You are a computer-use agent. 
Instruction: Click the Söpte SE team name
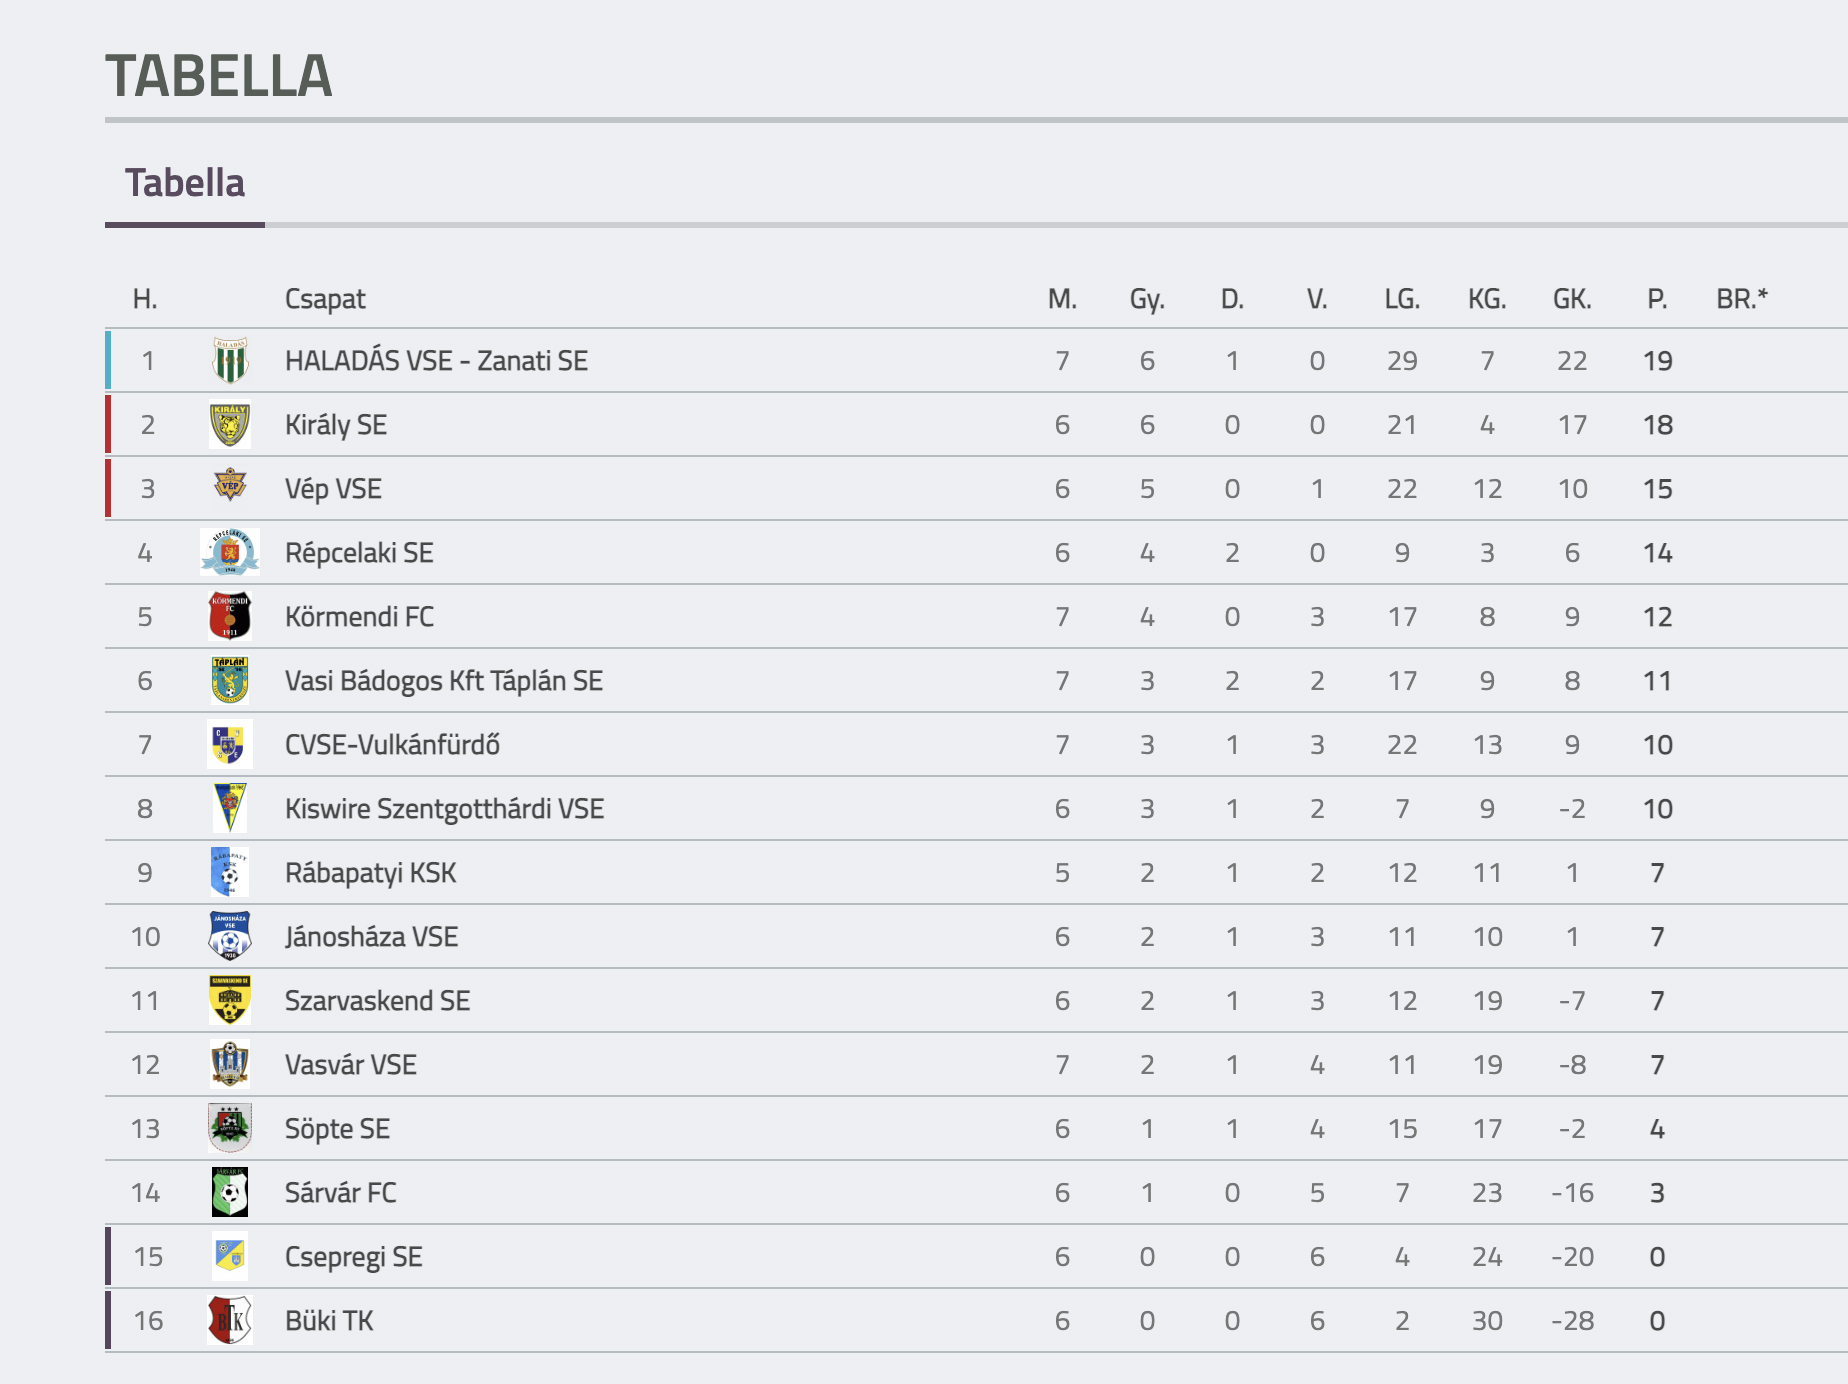[337, 1129]
